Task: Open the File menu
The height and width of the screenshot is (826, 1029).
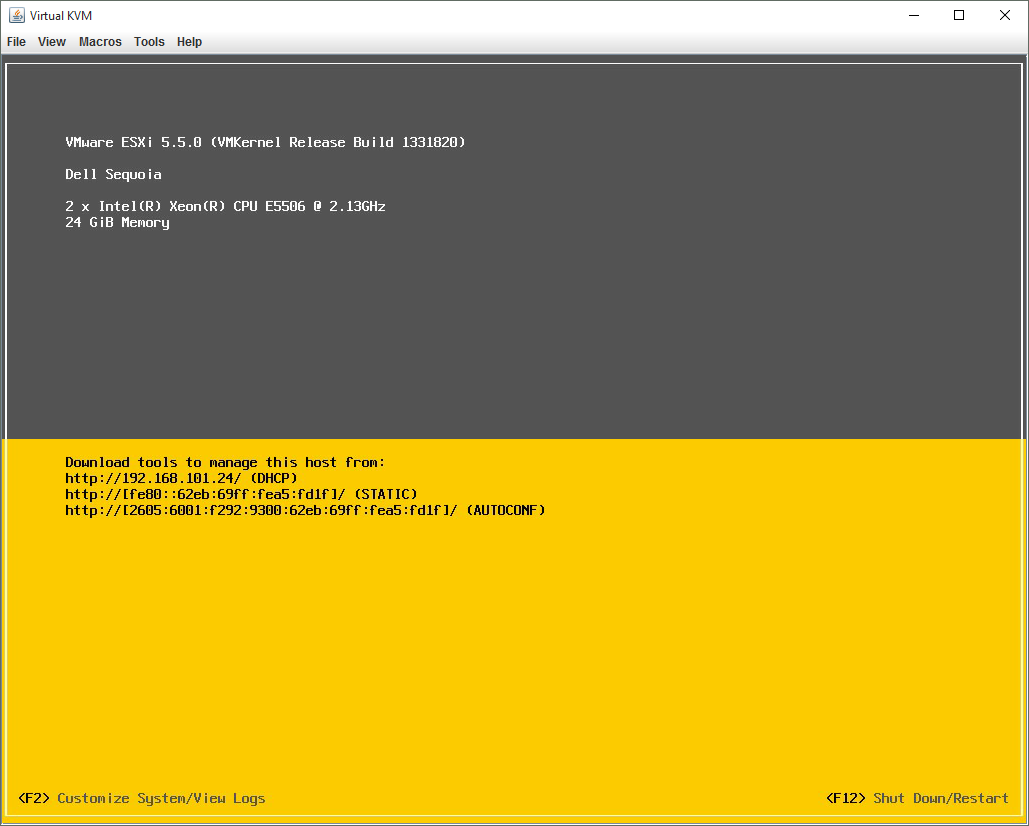Action: pos(16,42)
